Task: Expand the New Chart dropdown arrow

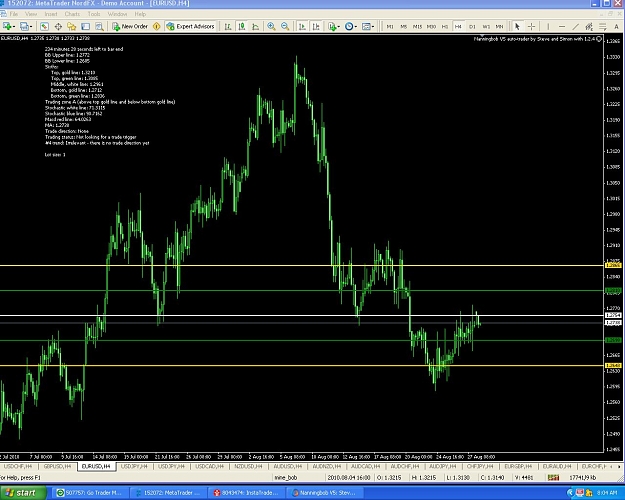Action: (x=14, y=27)
